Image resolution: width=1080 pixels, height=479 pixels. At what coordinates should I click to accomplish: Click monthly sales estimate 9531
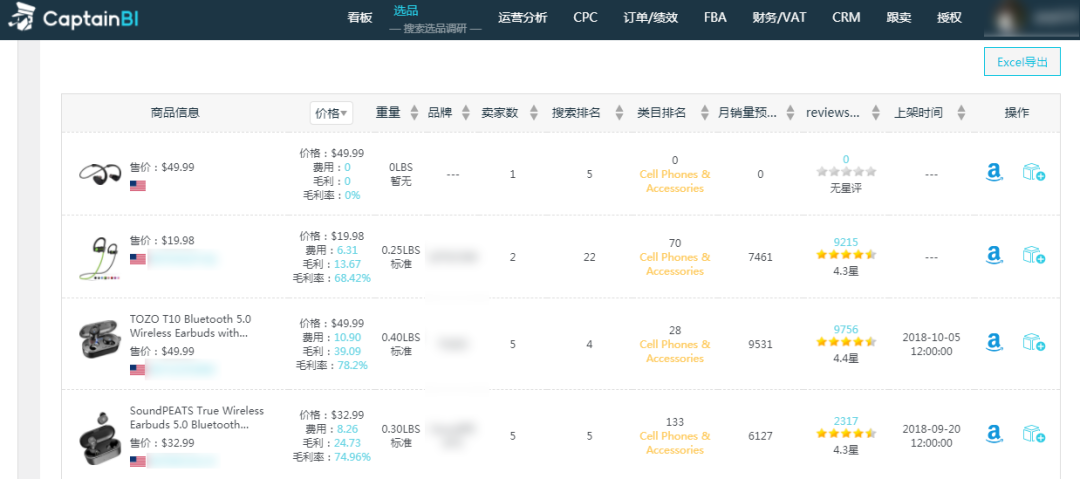point(760,344)
